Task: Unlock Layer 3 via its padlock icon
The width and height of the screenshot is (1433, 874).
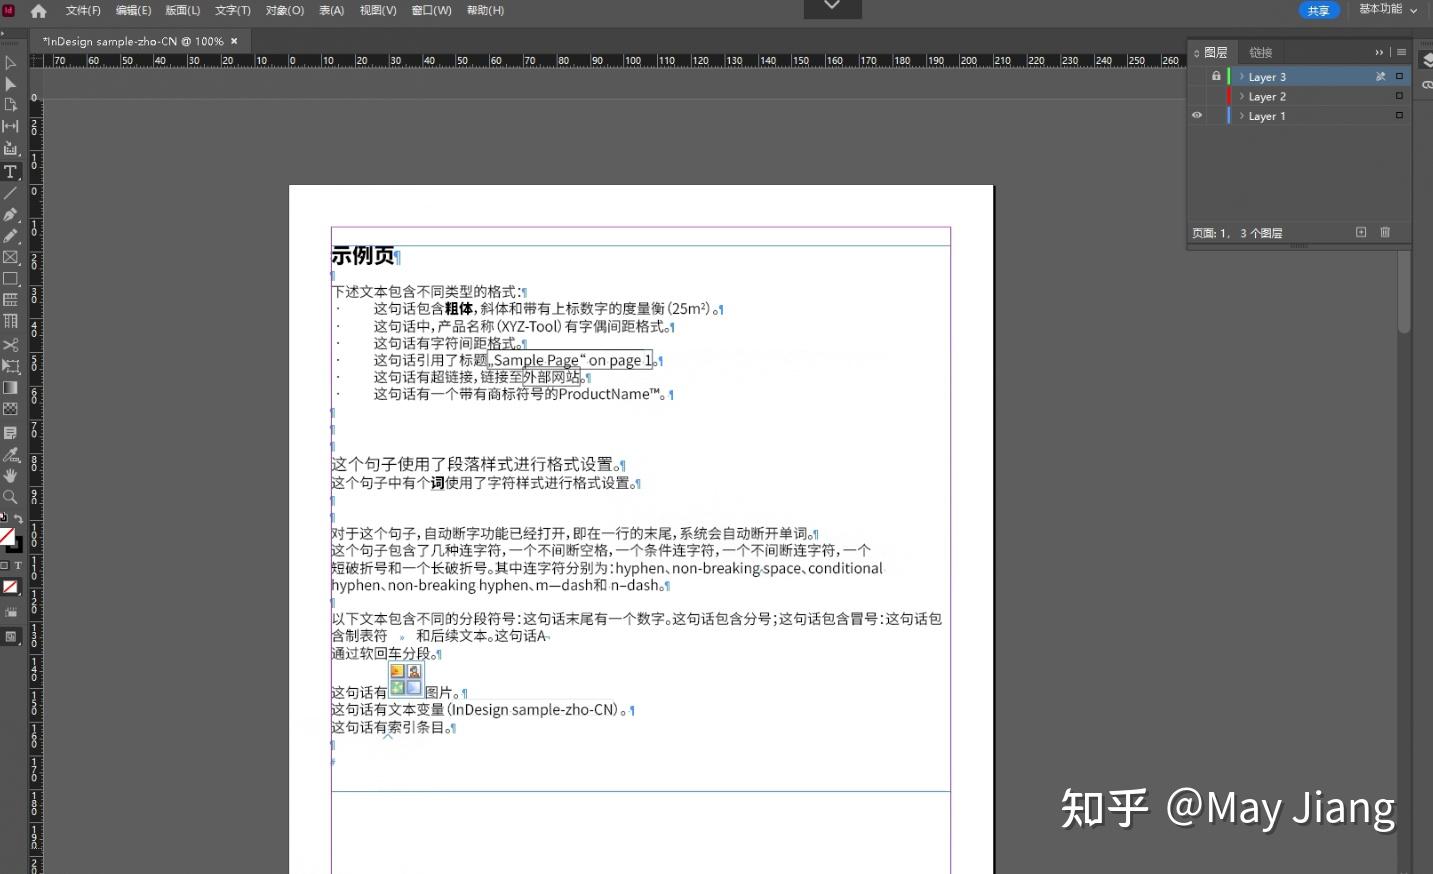Action: coord(1217,76)
